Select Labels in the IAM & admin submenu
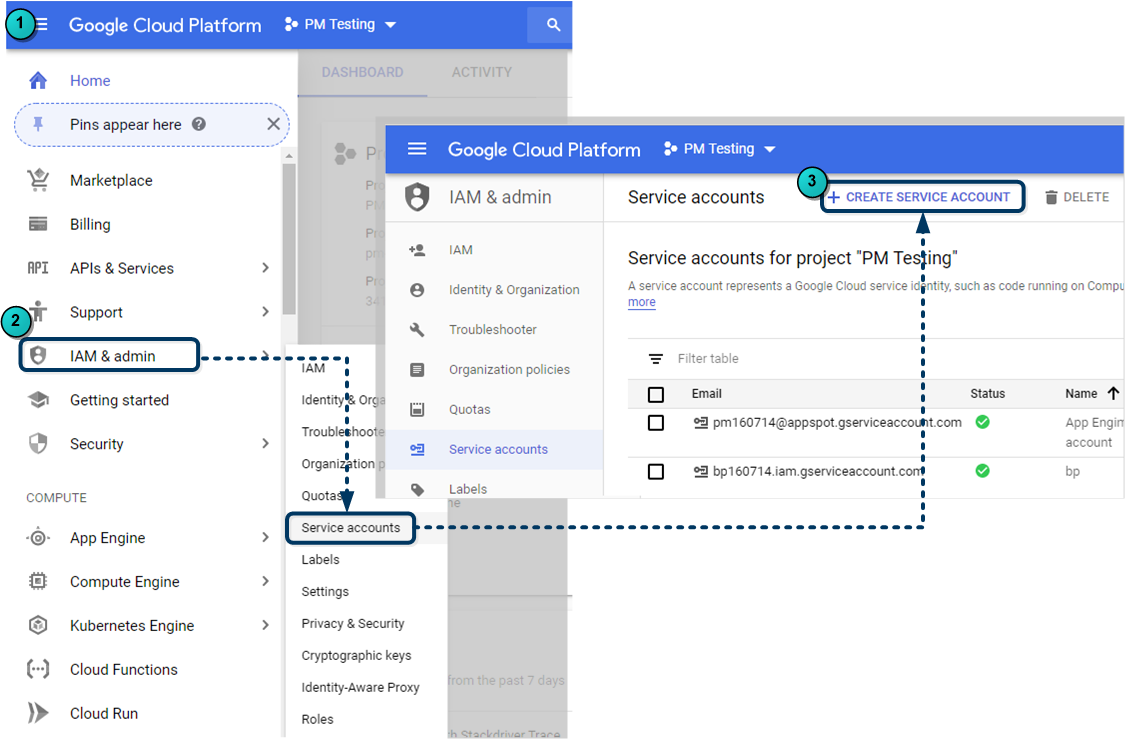The width and height of the screenshot is (1125, 739). 321,560
